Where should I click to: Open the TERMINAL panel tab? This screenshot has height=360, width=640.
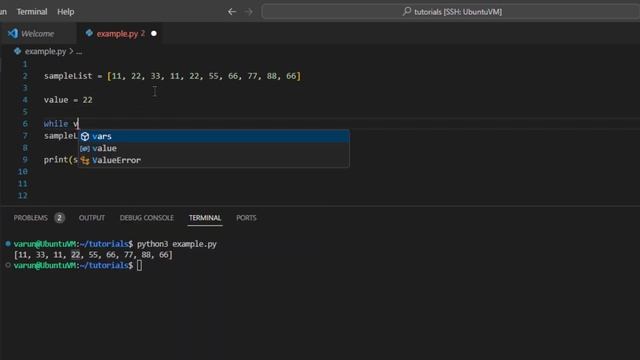tap(205, 218)
